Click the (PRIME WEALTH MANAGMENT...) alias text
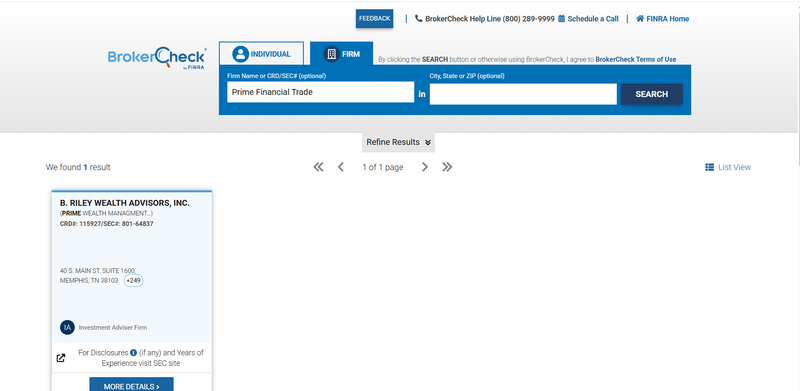Screen dimensions: 800x391 [106, 213]
